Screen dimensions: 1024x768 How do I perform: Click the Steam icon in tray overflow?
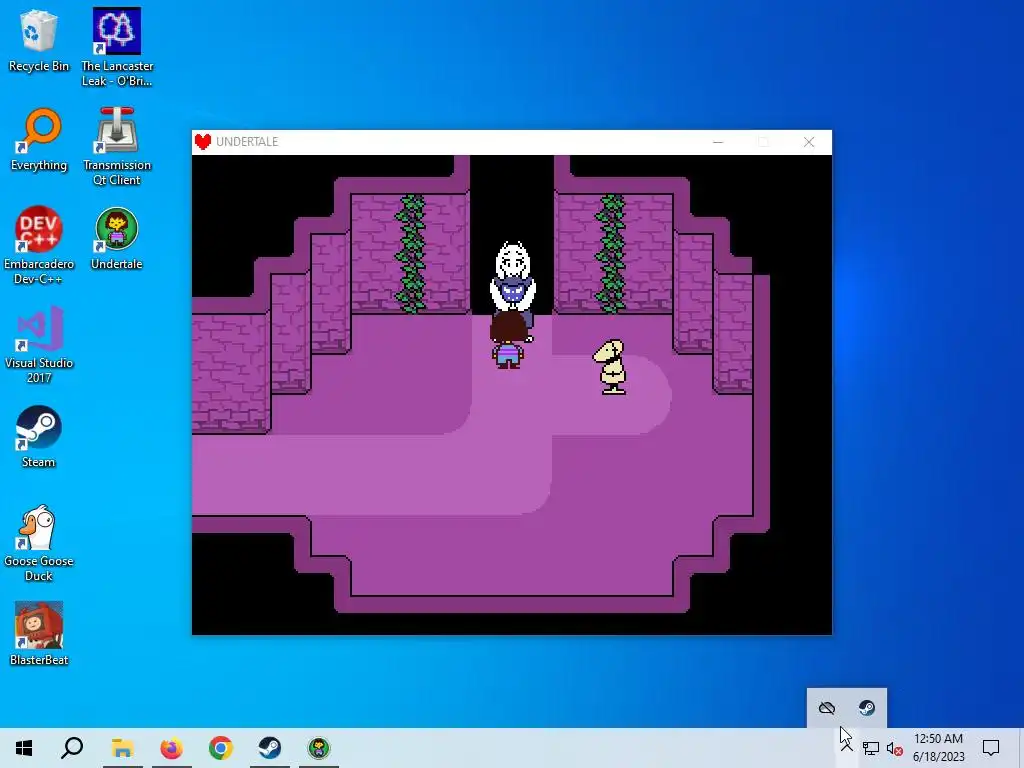[867, 708]
